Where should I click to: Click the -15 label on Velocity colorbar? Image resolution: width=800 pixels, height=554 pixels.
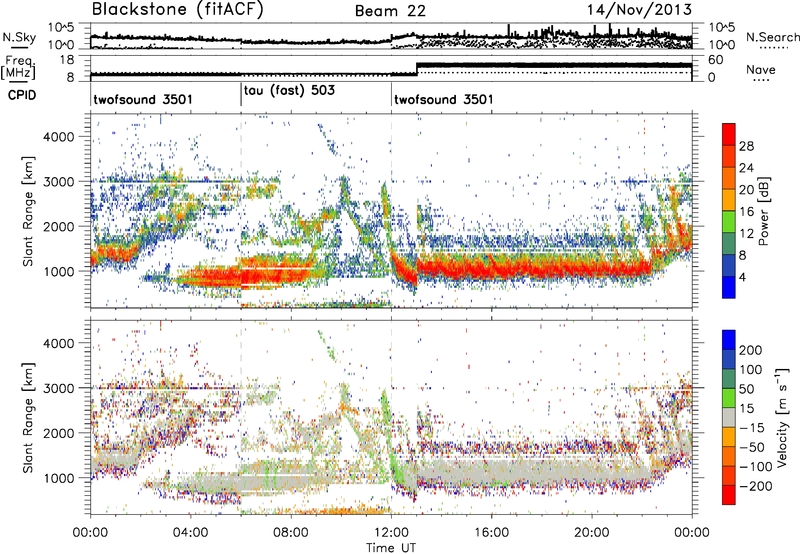click(x=751, y=428)
